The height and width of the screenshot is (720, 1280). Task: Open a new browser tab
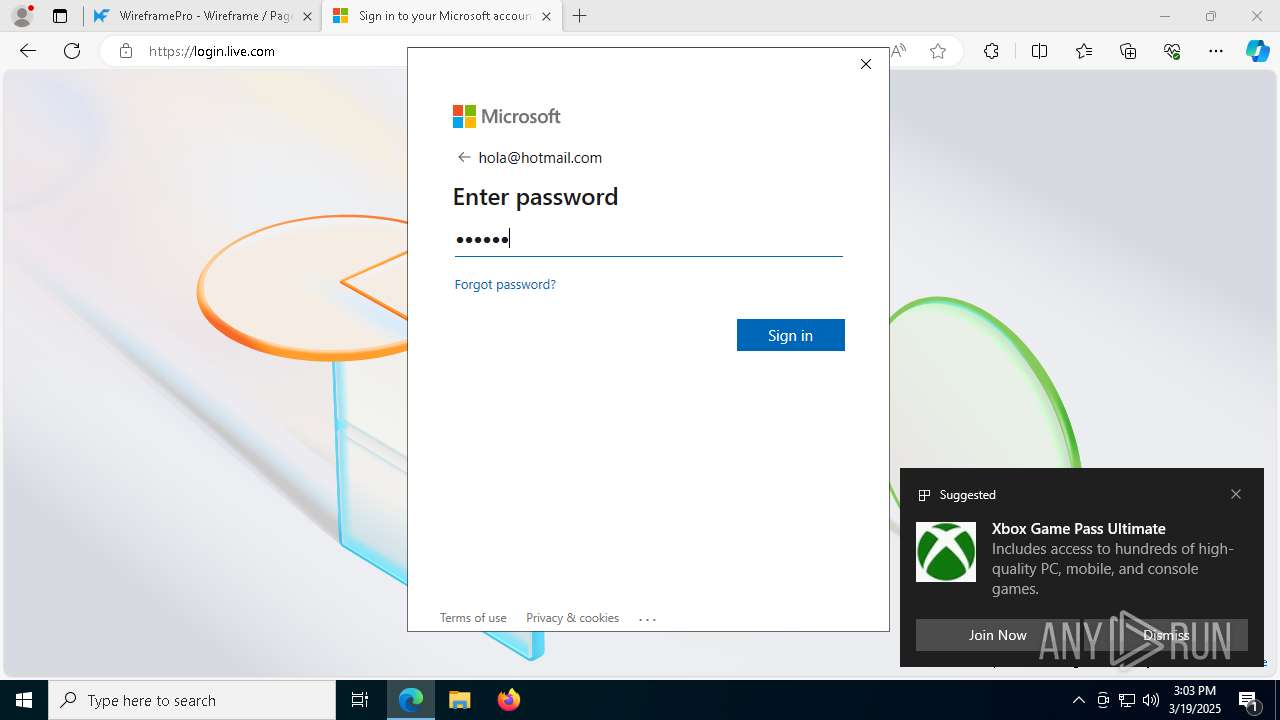point(580,16)
